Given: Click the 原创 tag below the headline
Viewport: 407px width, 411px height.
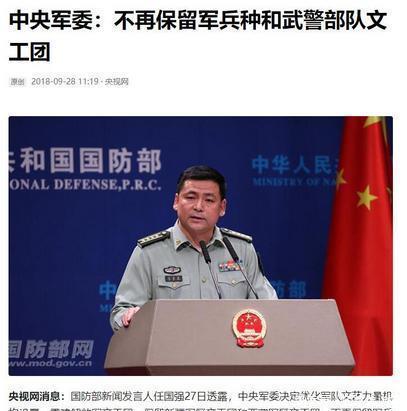Looking at the screenshot, I should click(x=18, y=82).
